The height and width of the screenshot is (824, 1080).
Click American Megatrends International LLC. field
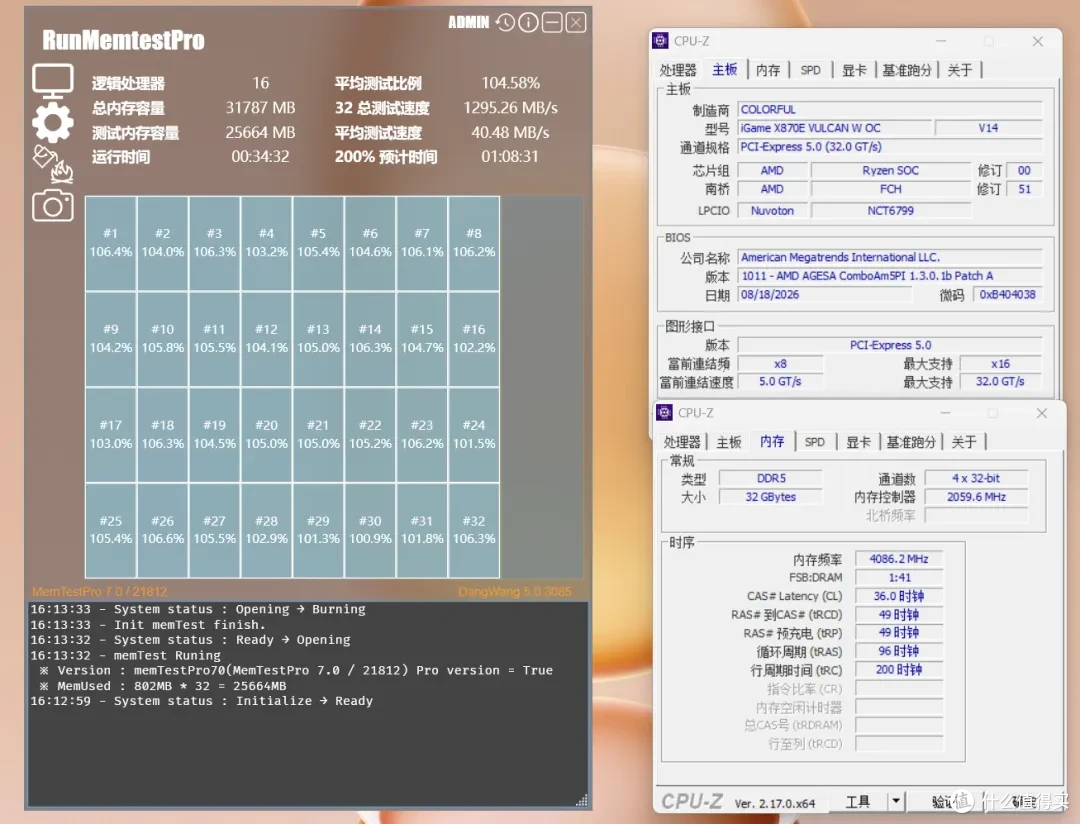(x=890, y=257)
